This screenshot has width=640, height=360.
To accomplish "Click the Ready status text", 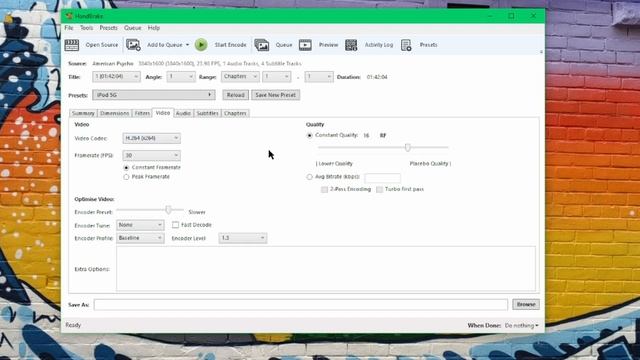I will (x=73, y=325).
